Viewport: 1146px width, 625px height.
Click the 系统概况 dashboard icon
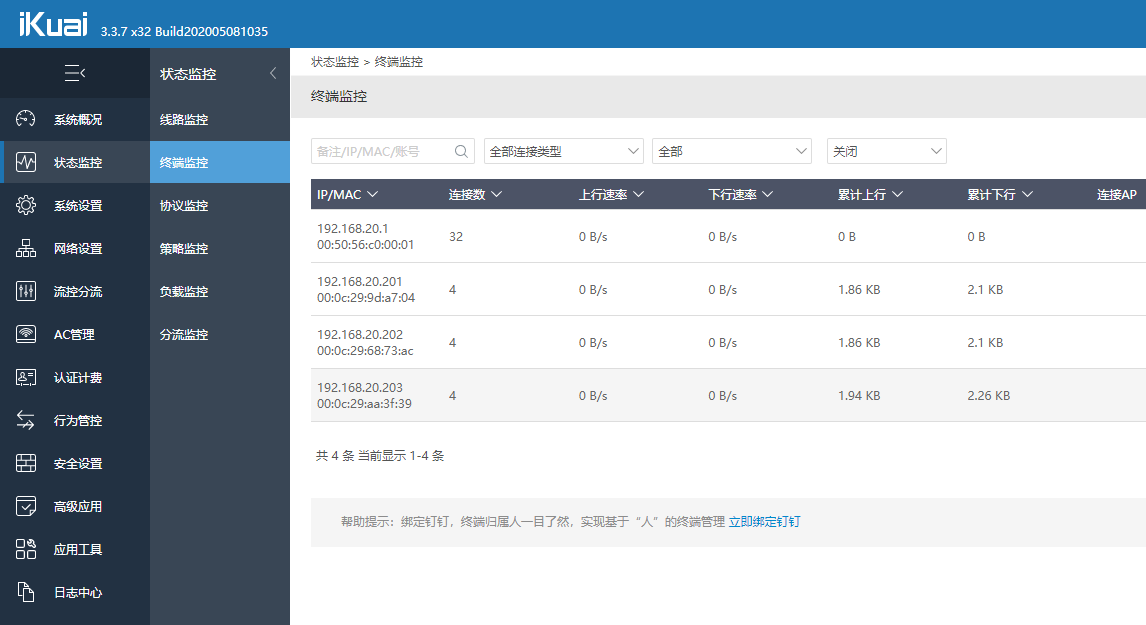point(26,120)
